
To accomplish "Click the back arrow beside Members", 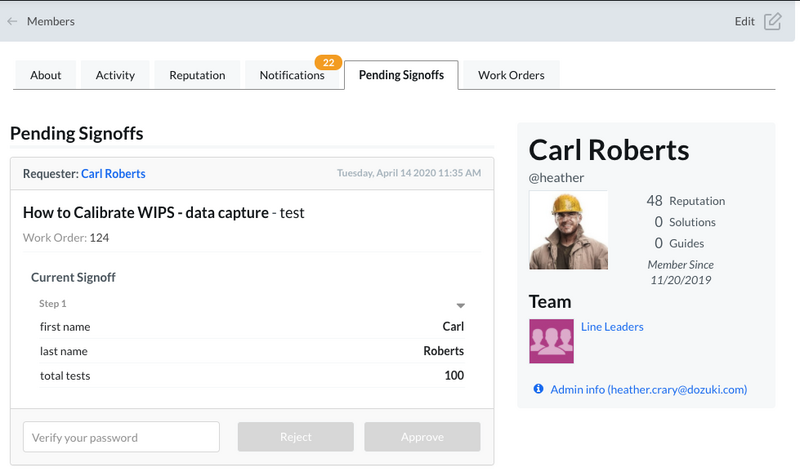I will 12,21.
